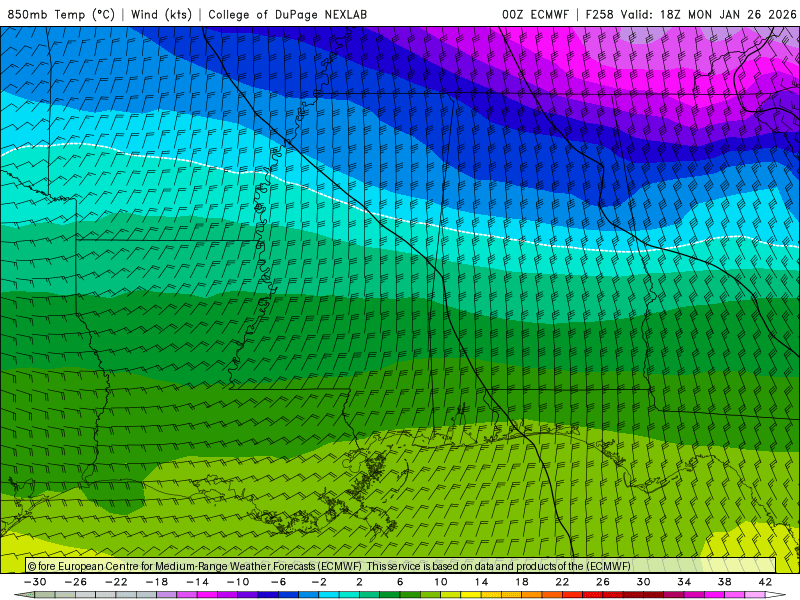Click the legend value 34
Screen dimensions: 800x600
684,582
